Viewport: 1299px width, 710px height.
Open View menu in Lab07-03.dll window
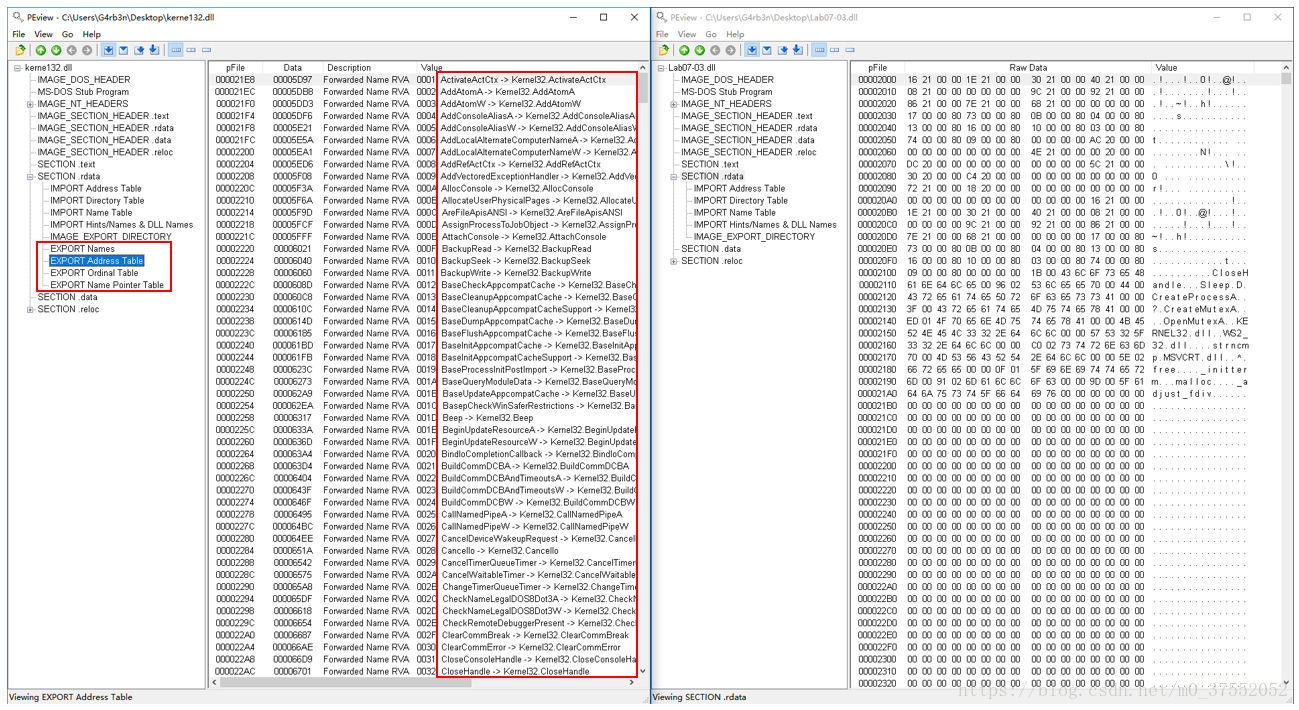[x=687, y=34]
